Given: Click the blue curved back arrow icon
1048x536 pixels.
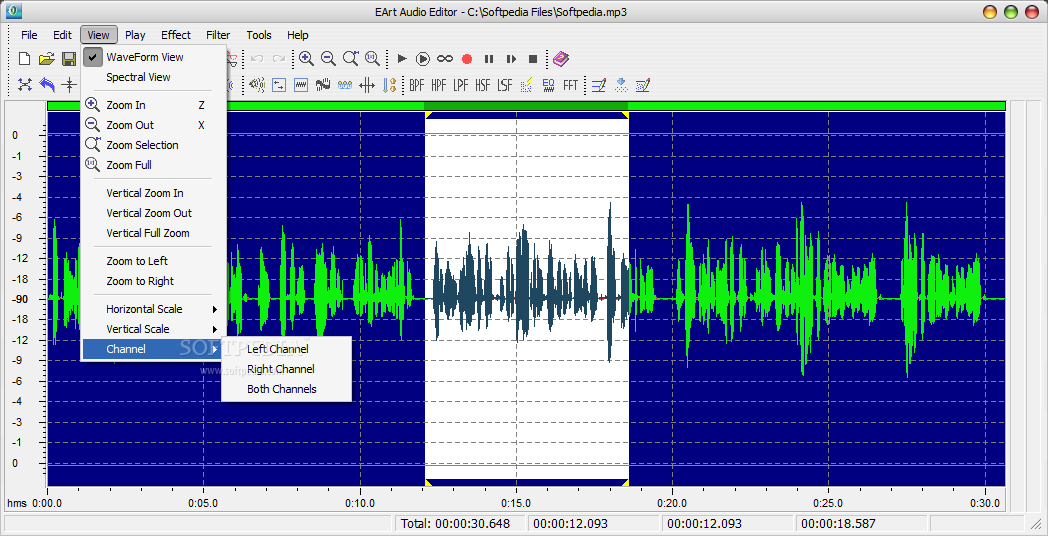Looking at the screenshot, I should pos(47,85).
